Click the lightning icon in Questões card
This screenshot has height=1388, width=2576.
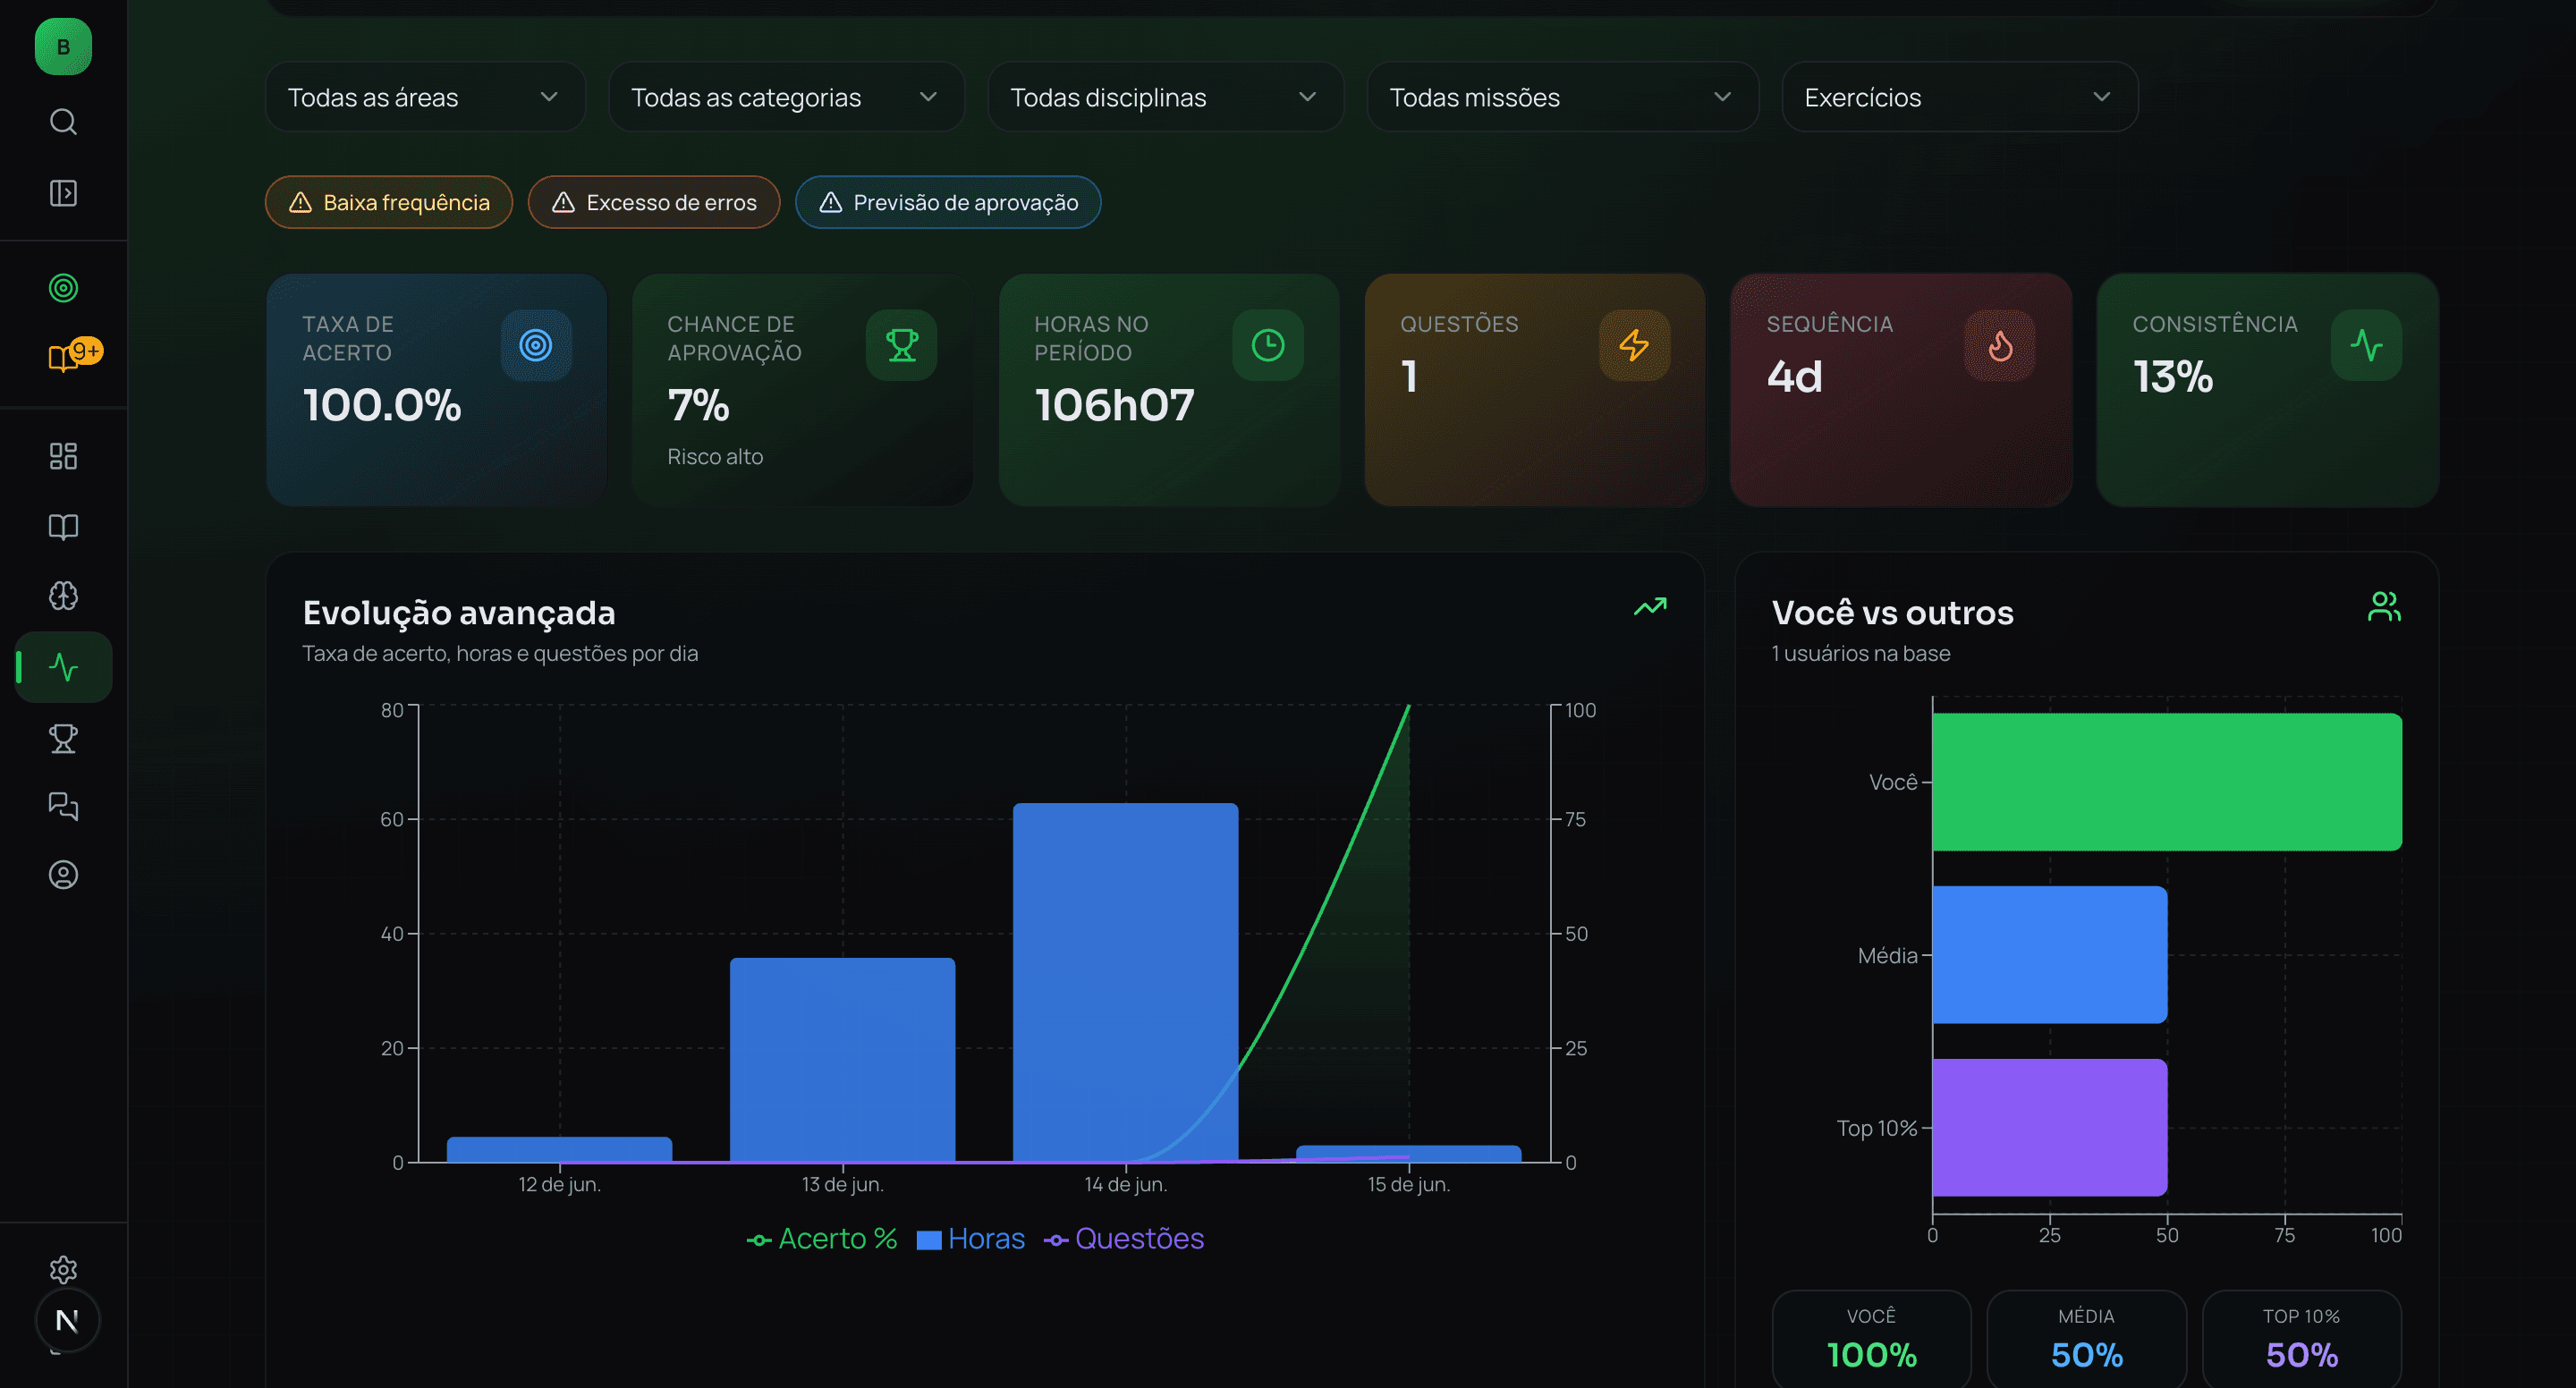(x=1634, y=346)
